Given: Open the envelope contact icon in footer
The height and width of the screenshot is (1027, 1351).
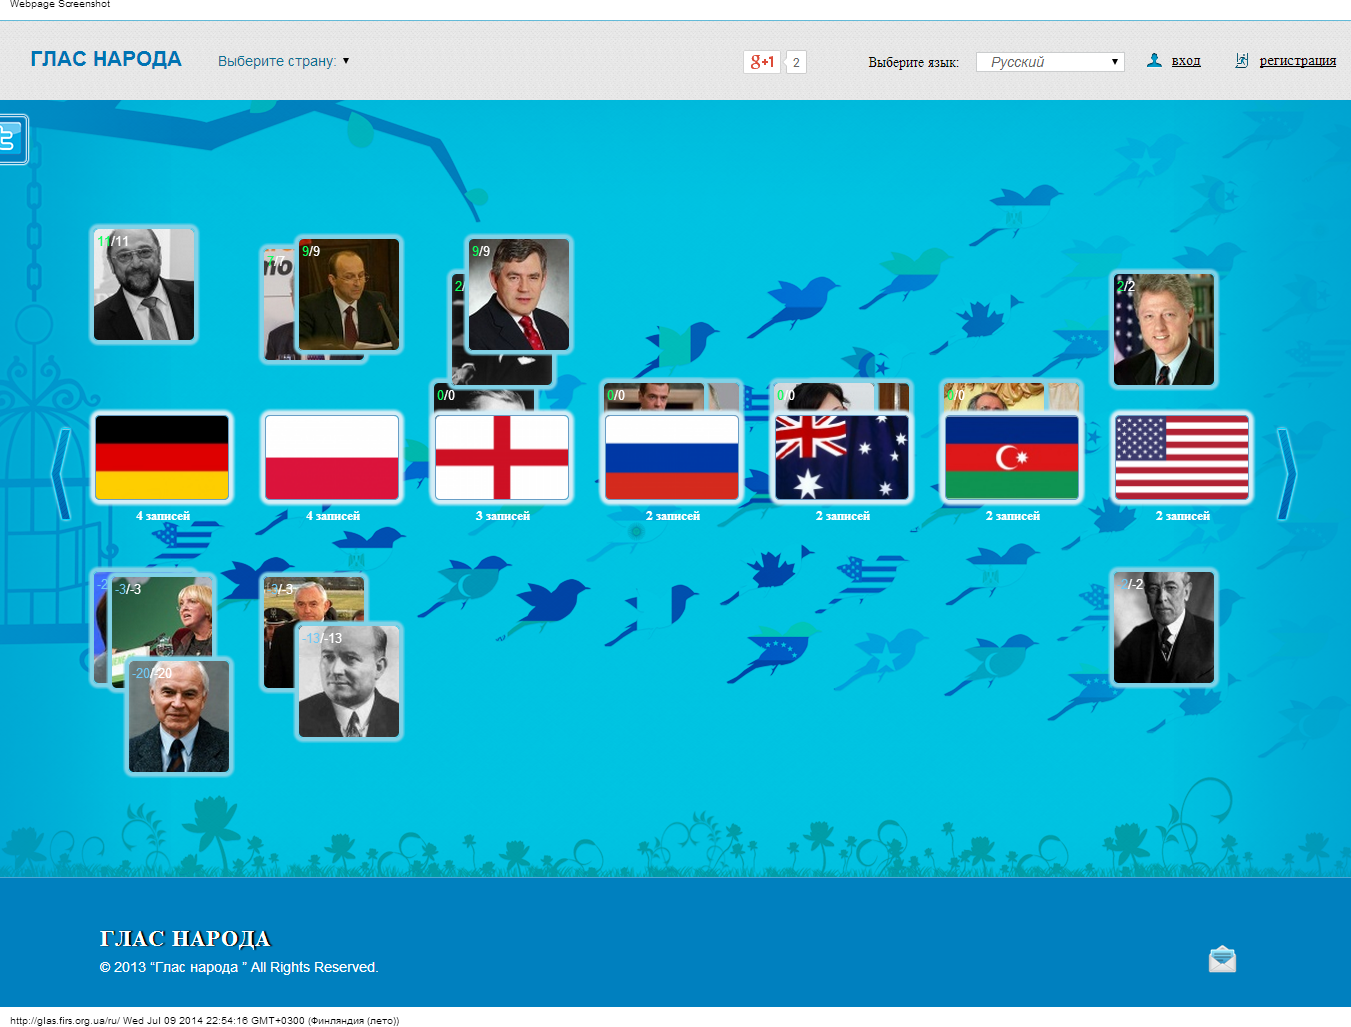Looking at the screenshot, I should (x=1222, y=959).
